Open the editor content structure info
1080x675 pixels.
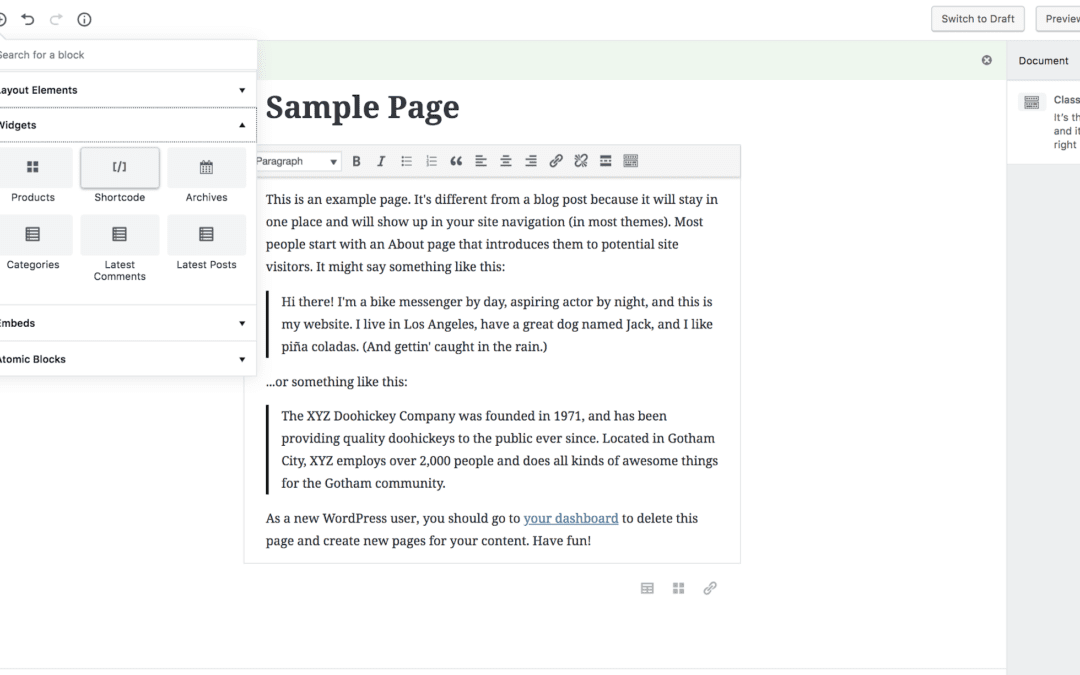84,19
